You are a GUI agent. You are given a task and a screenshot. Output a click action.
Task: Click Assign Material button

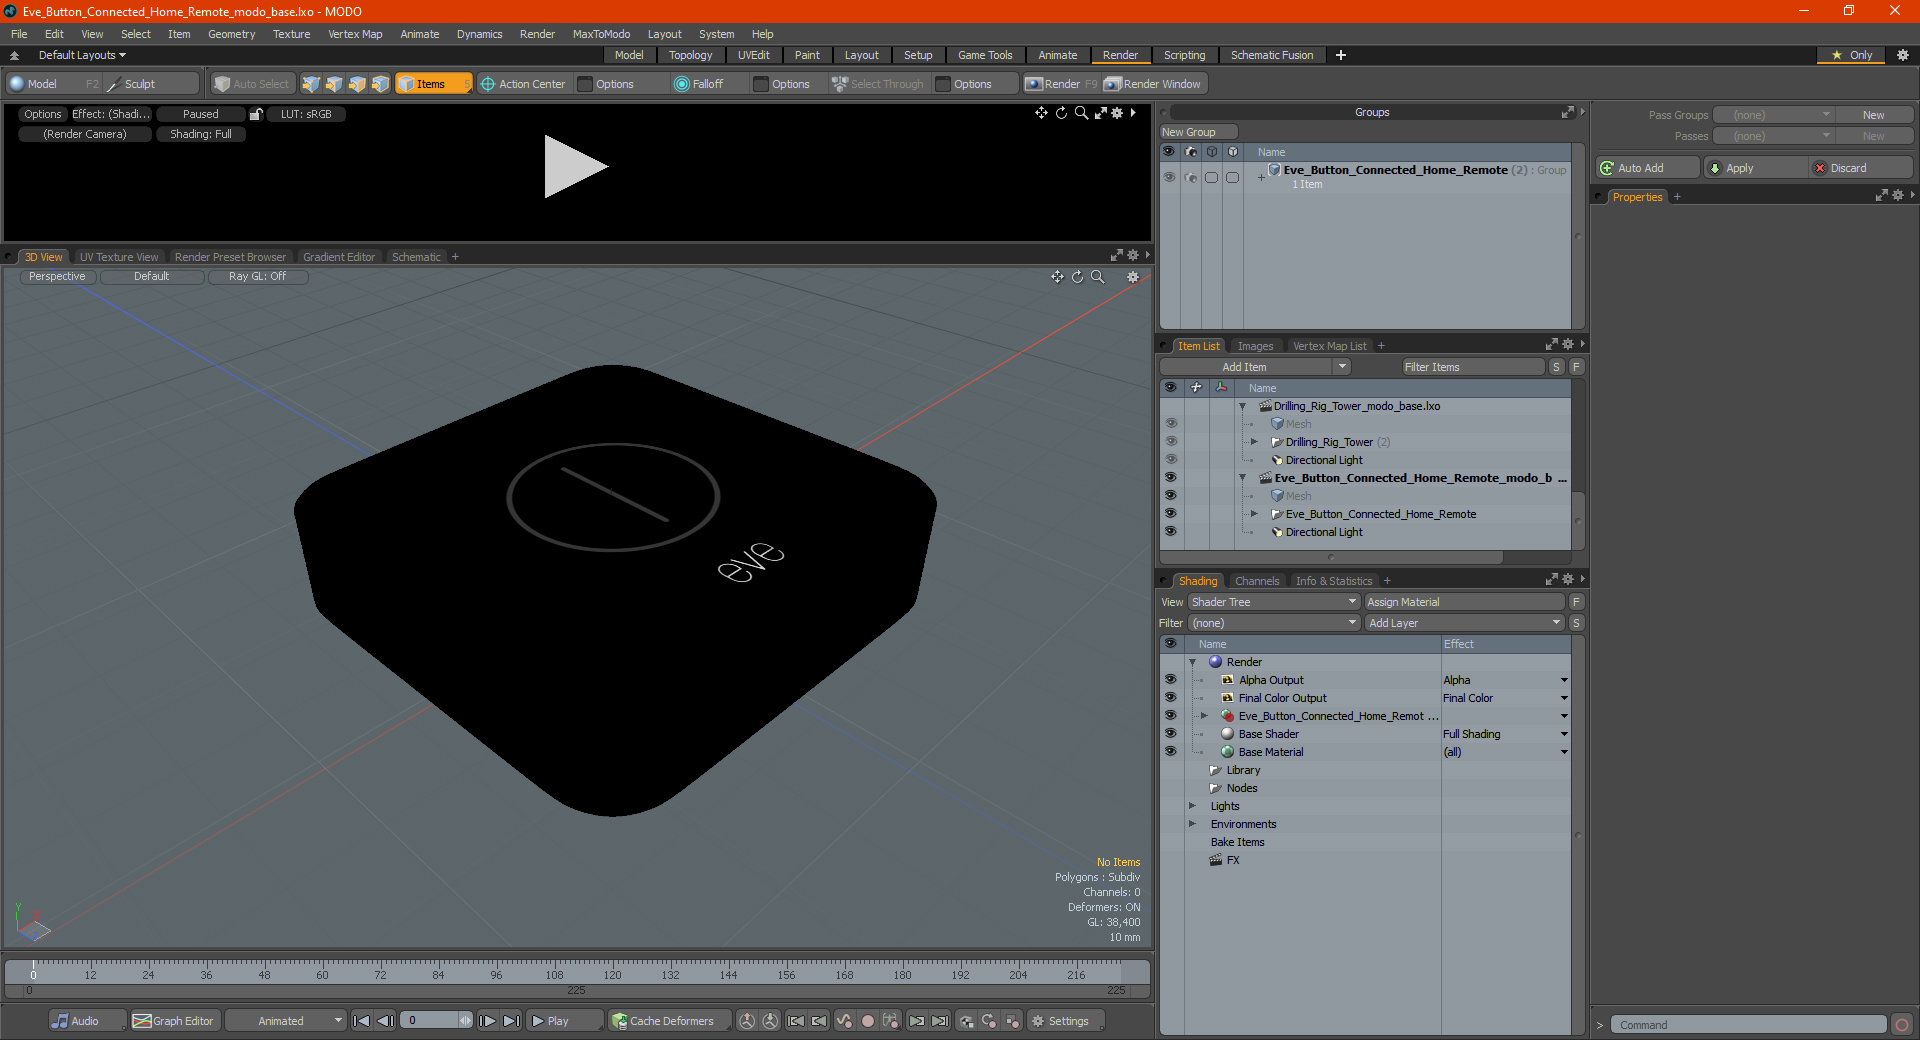click(1464, 602)
